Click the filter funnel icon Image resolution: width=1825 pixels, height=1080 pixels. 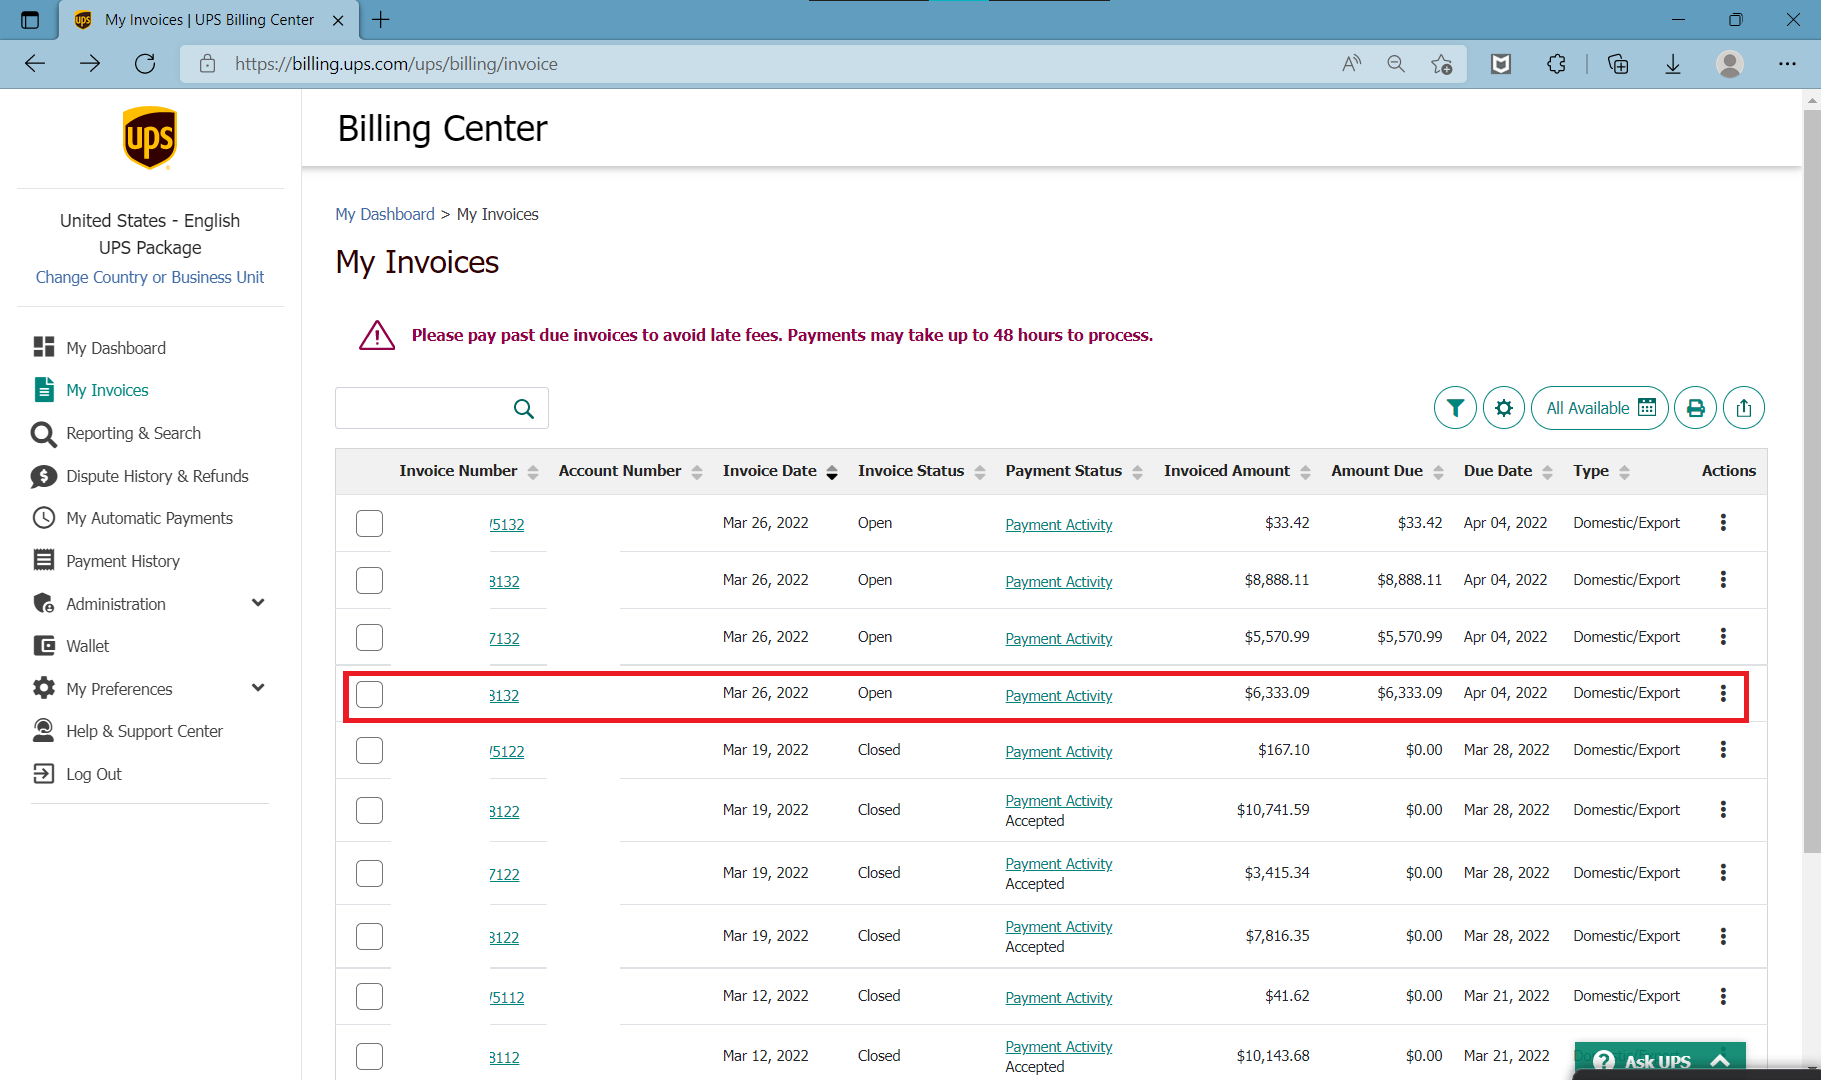[1455, 408]
